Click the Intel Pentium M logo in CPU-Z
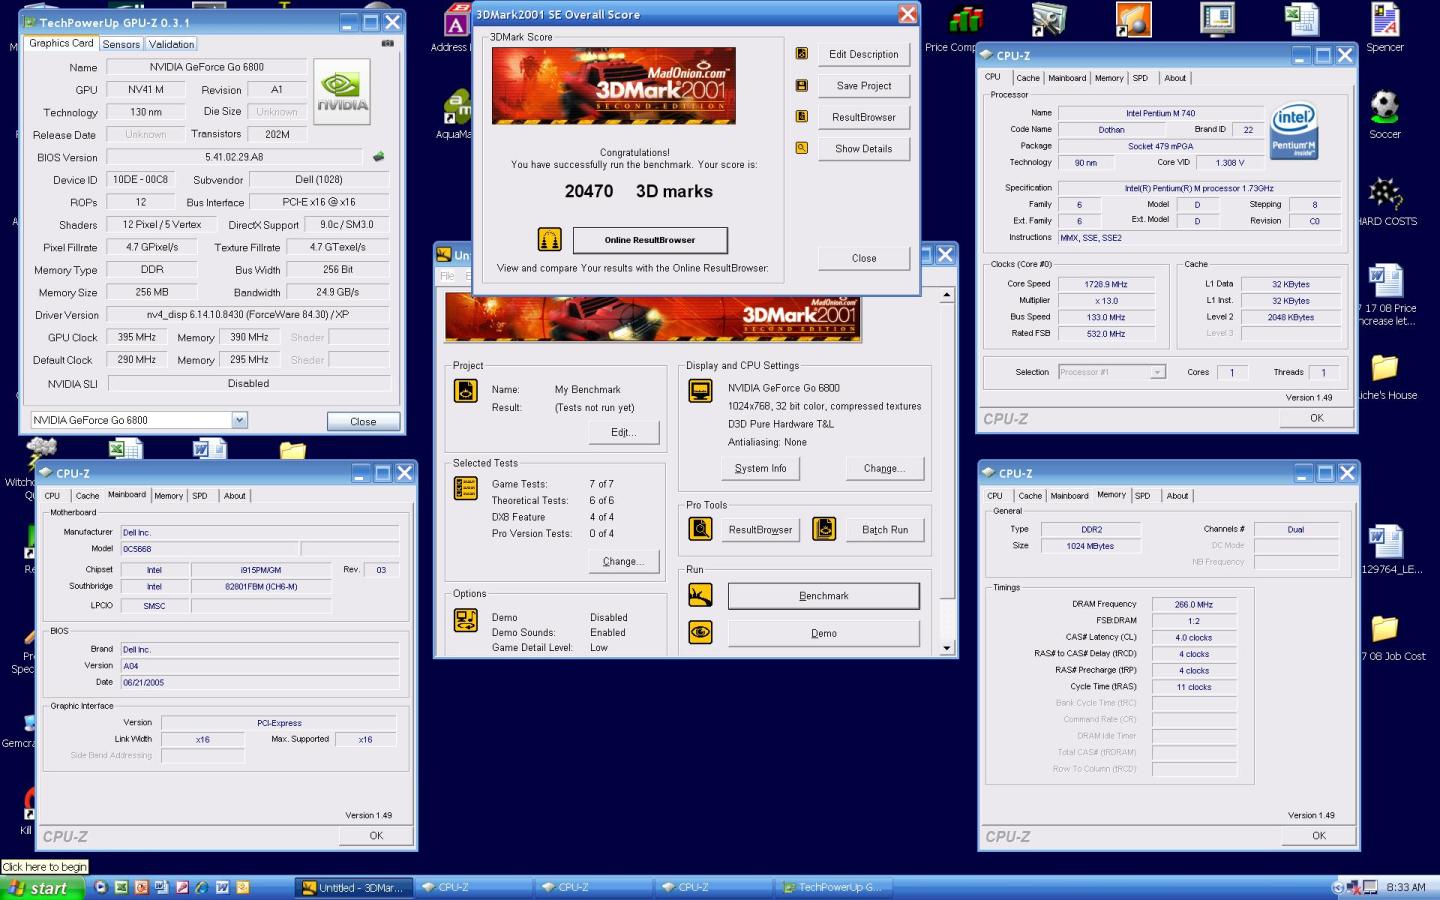The height and width of the screenshot is (900, 1440). tap(1295, 132)
